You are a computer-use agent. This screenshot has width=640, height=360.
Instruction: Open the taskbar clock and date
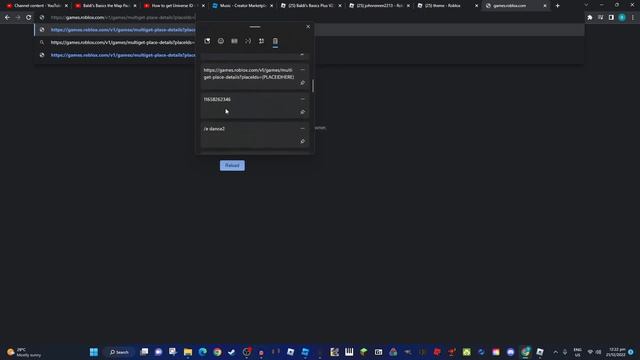(616, 352)
